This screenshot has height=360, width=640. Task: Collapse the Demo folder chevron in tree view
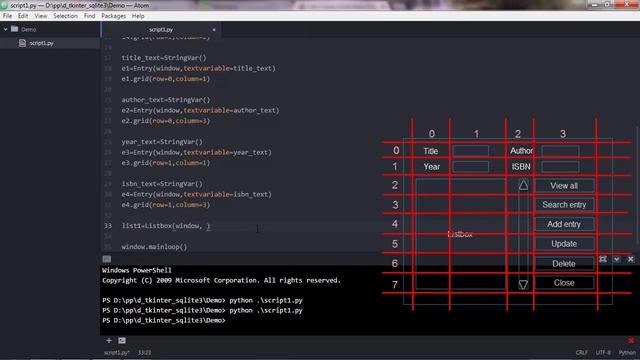pyautogui.click(x=5, y=29)
